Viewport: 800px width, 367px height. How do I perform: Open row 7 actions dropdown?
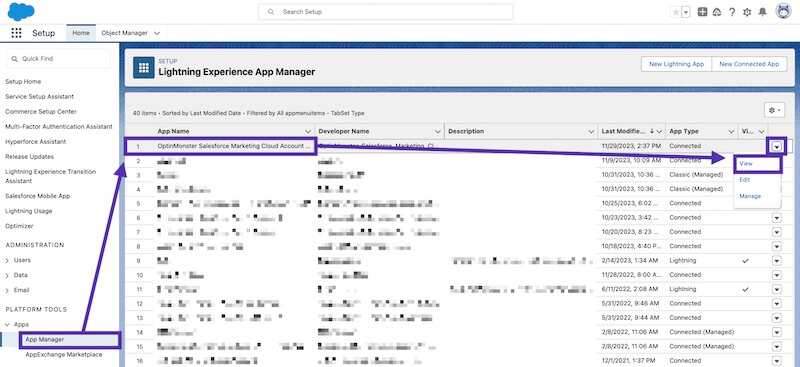pos(777,232)
